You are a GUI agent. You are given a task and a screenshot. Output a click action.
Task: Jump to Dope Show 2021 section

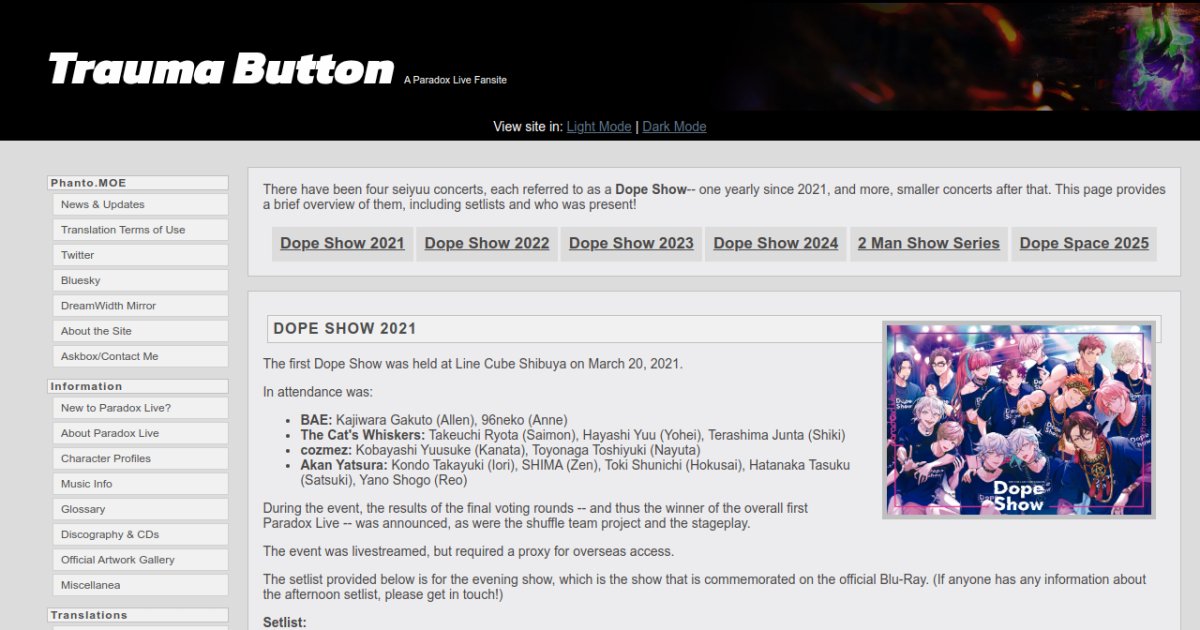342,243
